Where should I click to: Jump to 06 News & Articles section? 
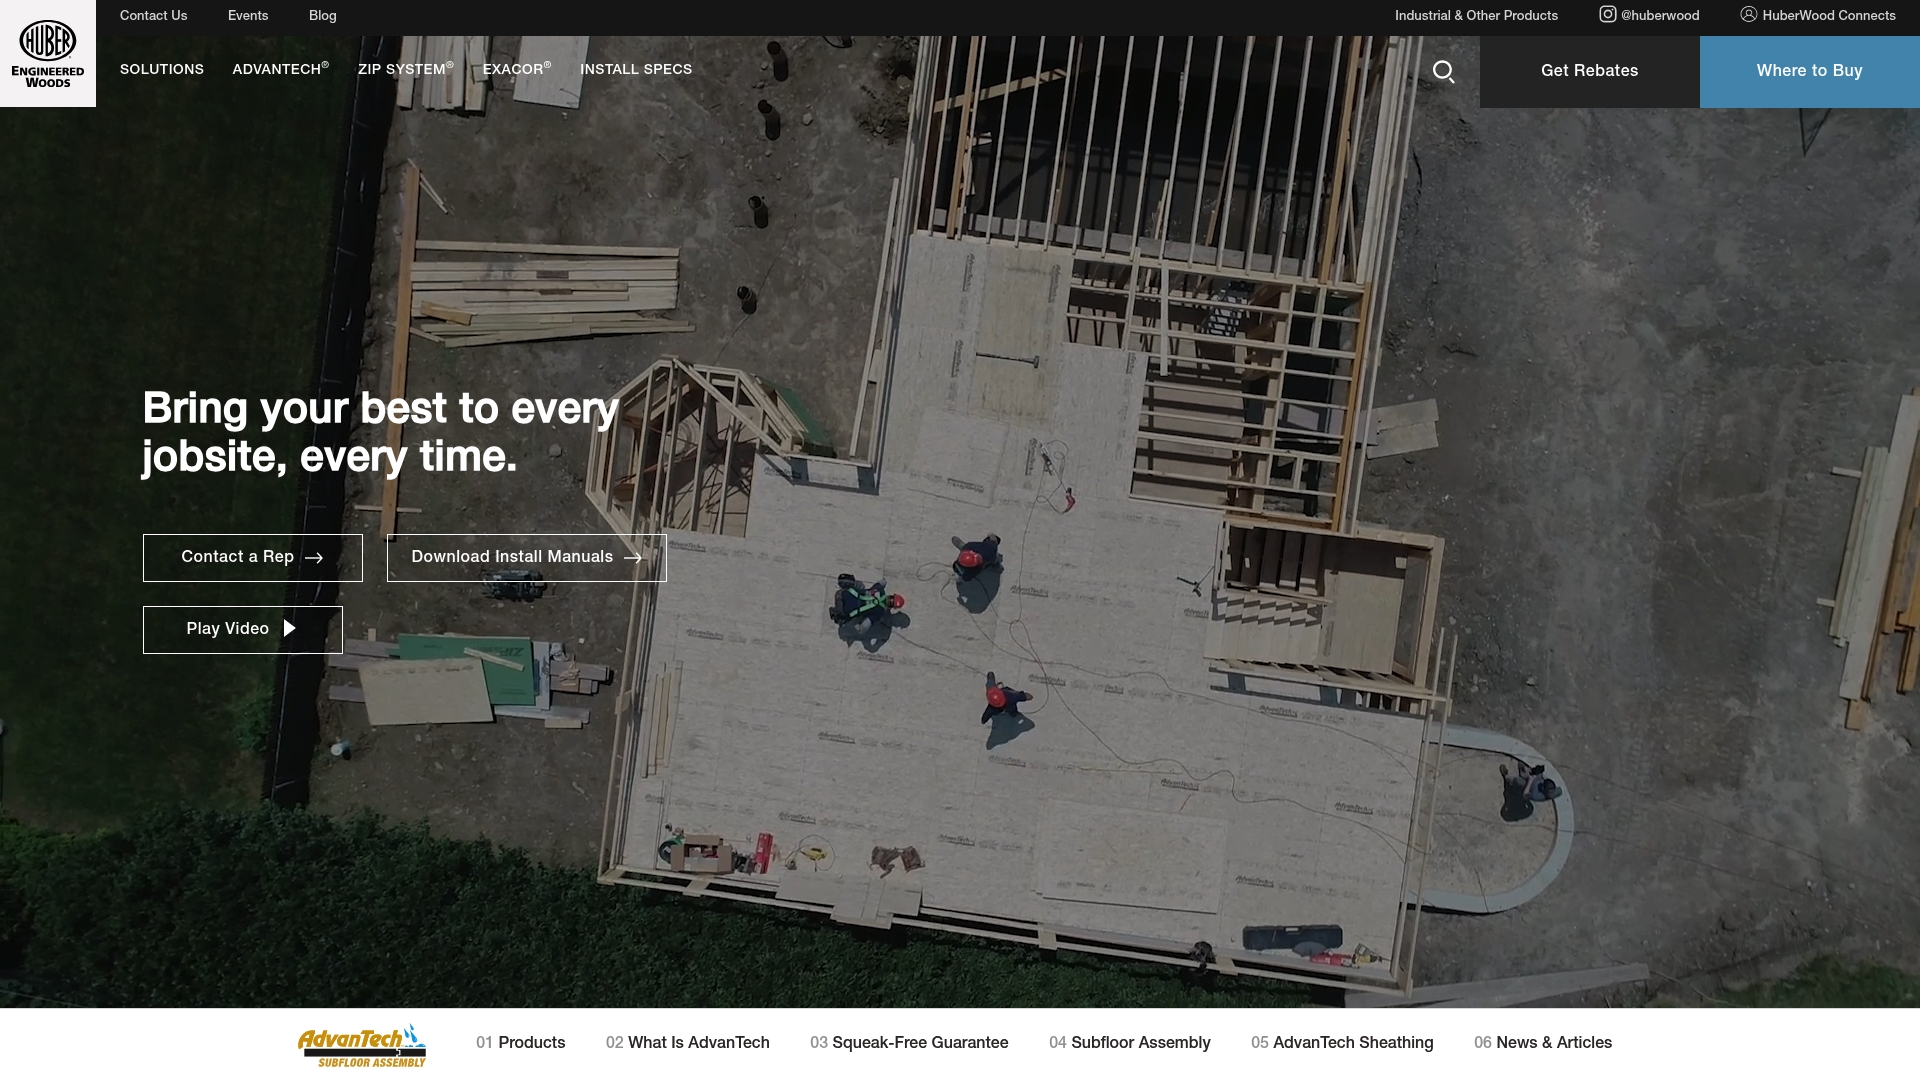pos(1543,1042)
